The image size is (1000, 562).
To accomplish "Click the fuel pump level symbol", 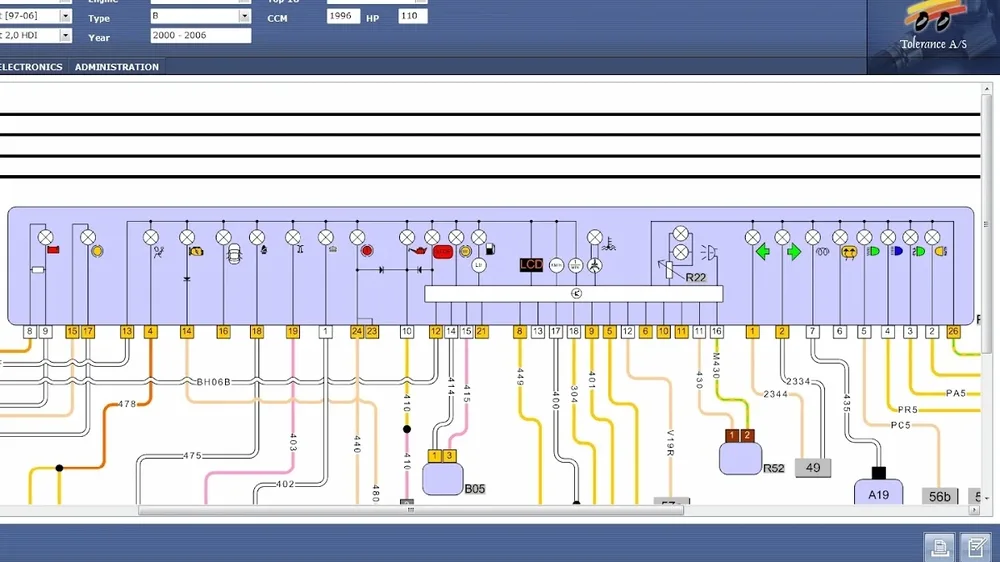I will (490, 249).
